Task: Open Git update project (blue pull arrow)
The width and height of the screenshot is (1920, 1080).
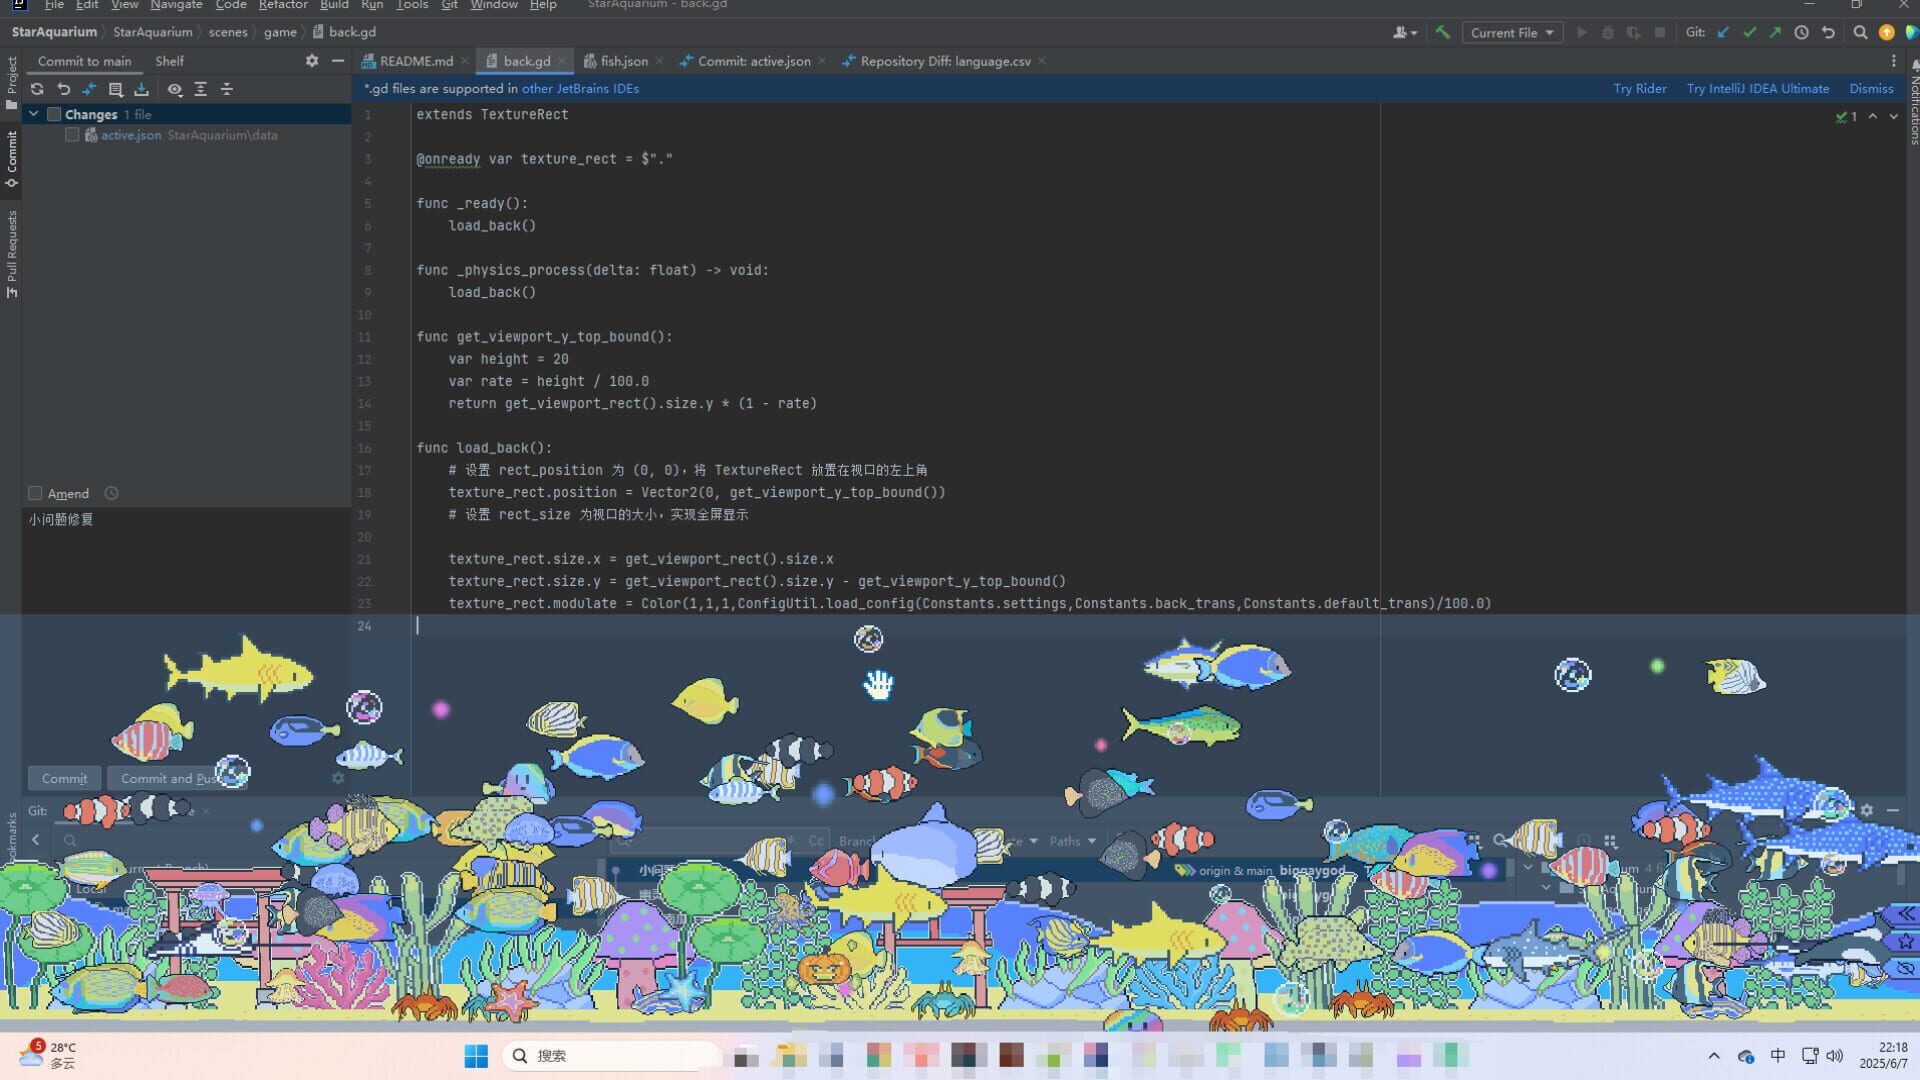Action: click(x=1722, y=32)
